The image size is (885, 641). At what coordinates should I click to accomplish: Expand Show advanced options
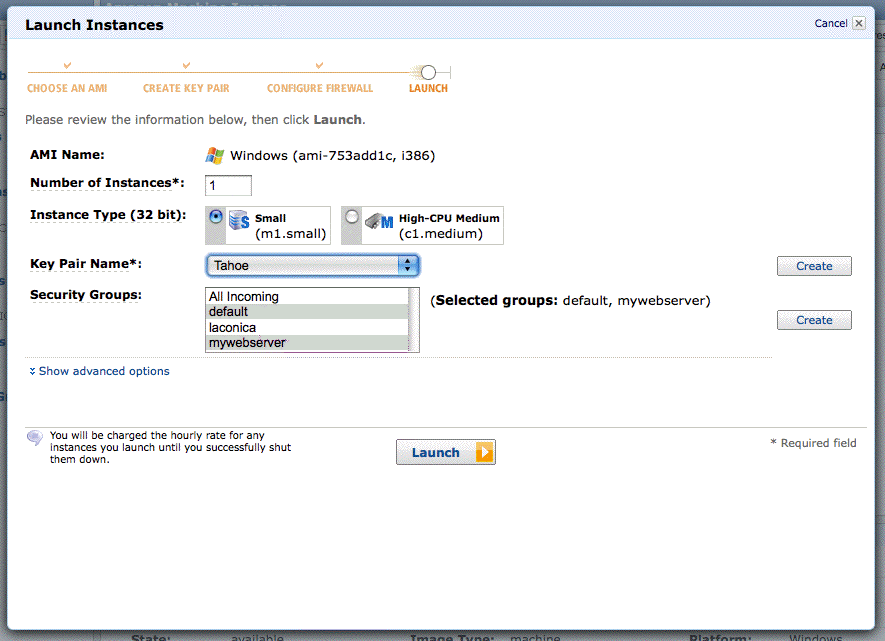pos(104,371)
